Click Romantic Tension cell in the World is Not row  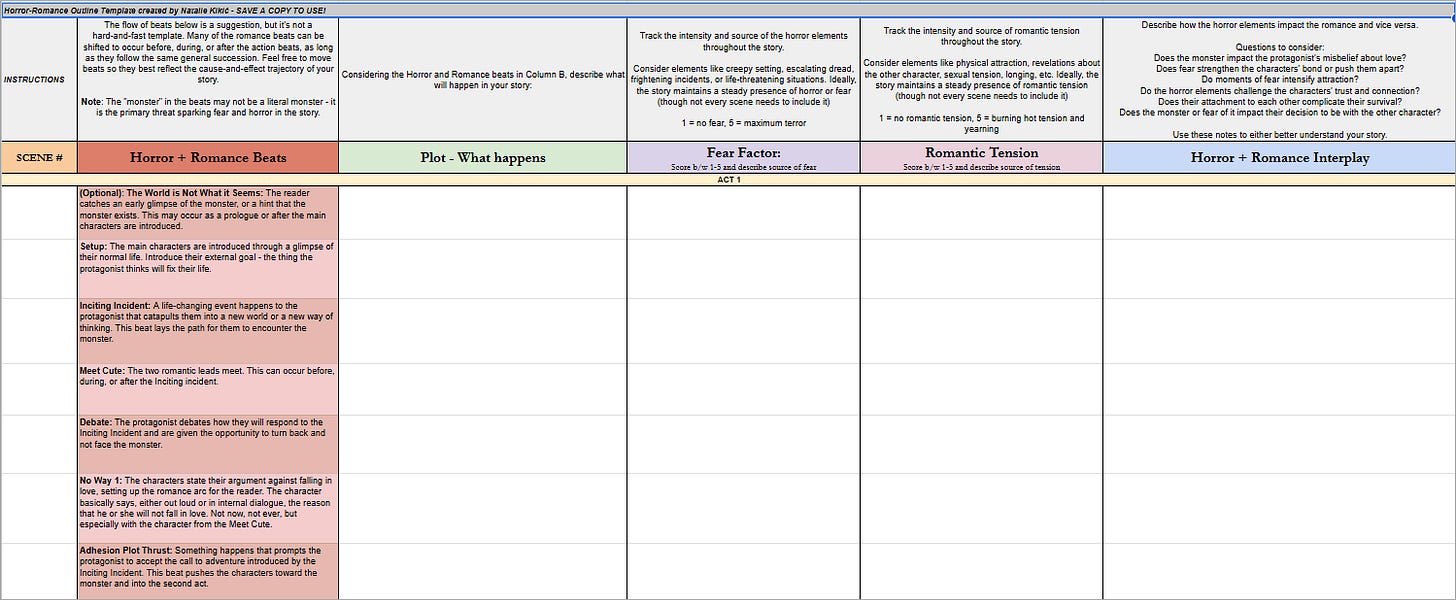(981, 212)
